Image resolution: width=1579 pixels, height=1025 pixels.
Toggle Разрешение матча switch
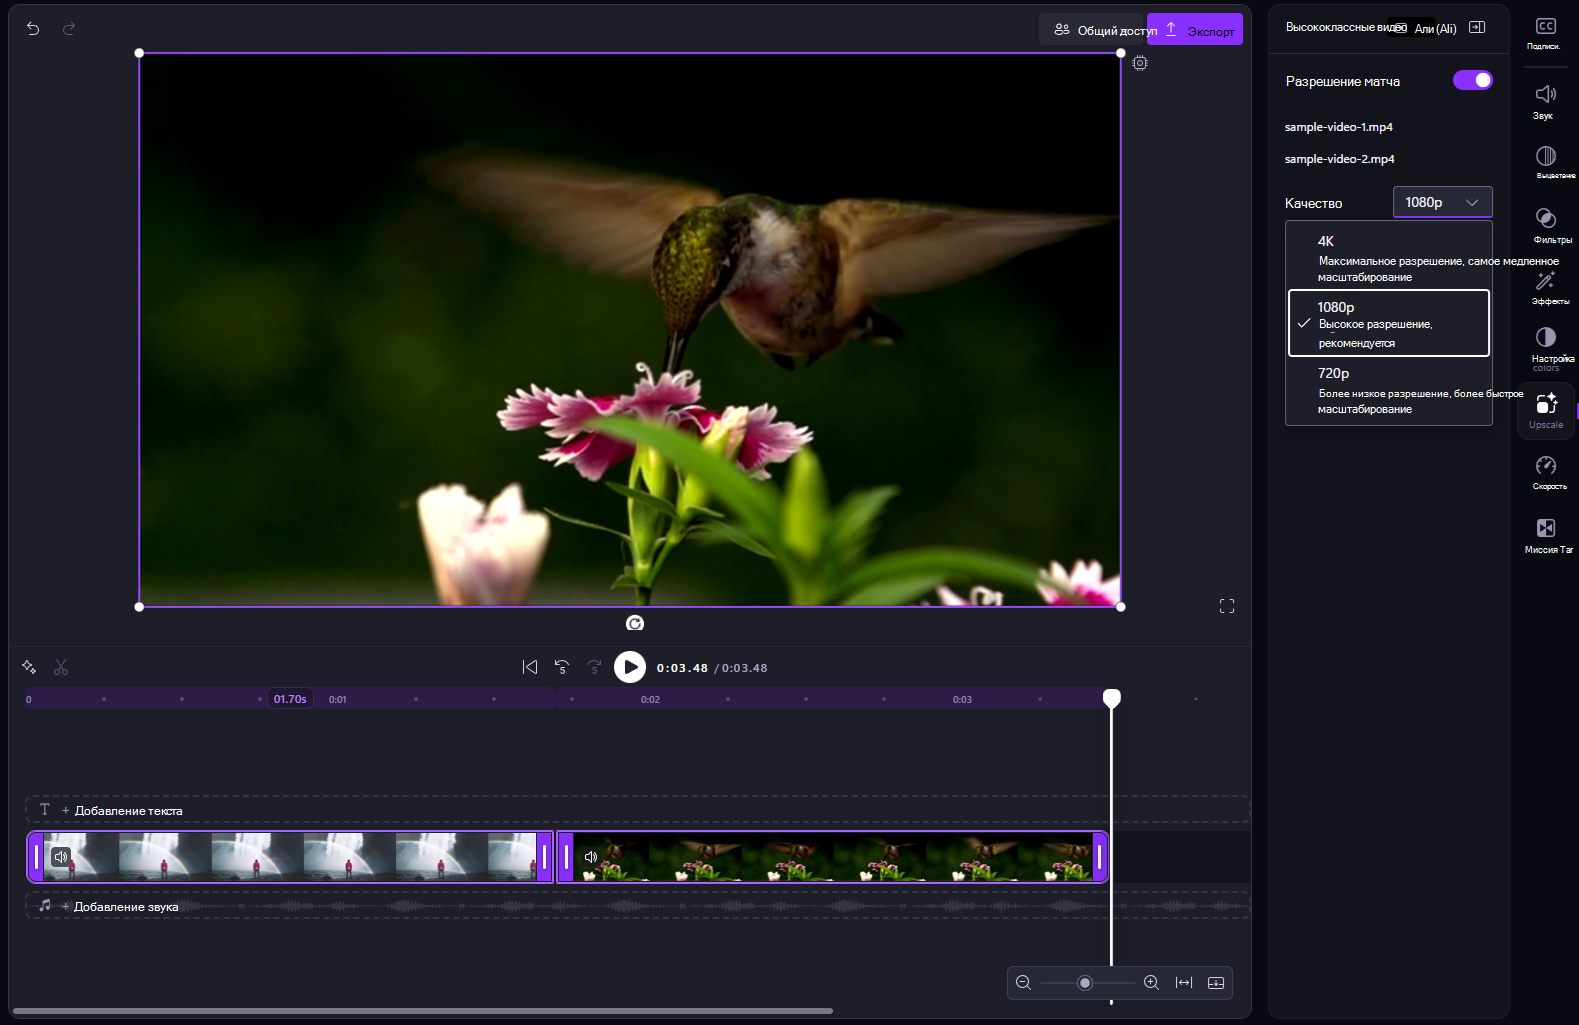[x=1473, y=80]
